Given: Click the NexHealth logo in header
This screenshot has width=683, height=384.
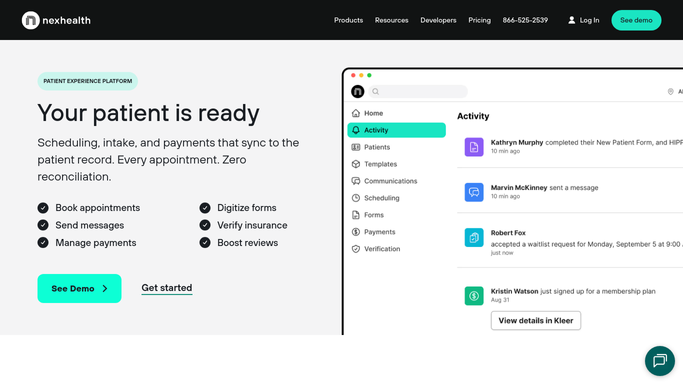Looking at the screenshot, I should (x=56, y=20).
